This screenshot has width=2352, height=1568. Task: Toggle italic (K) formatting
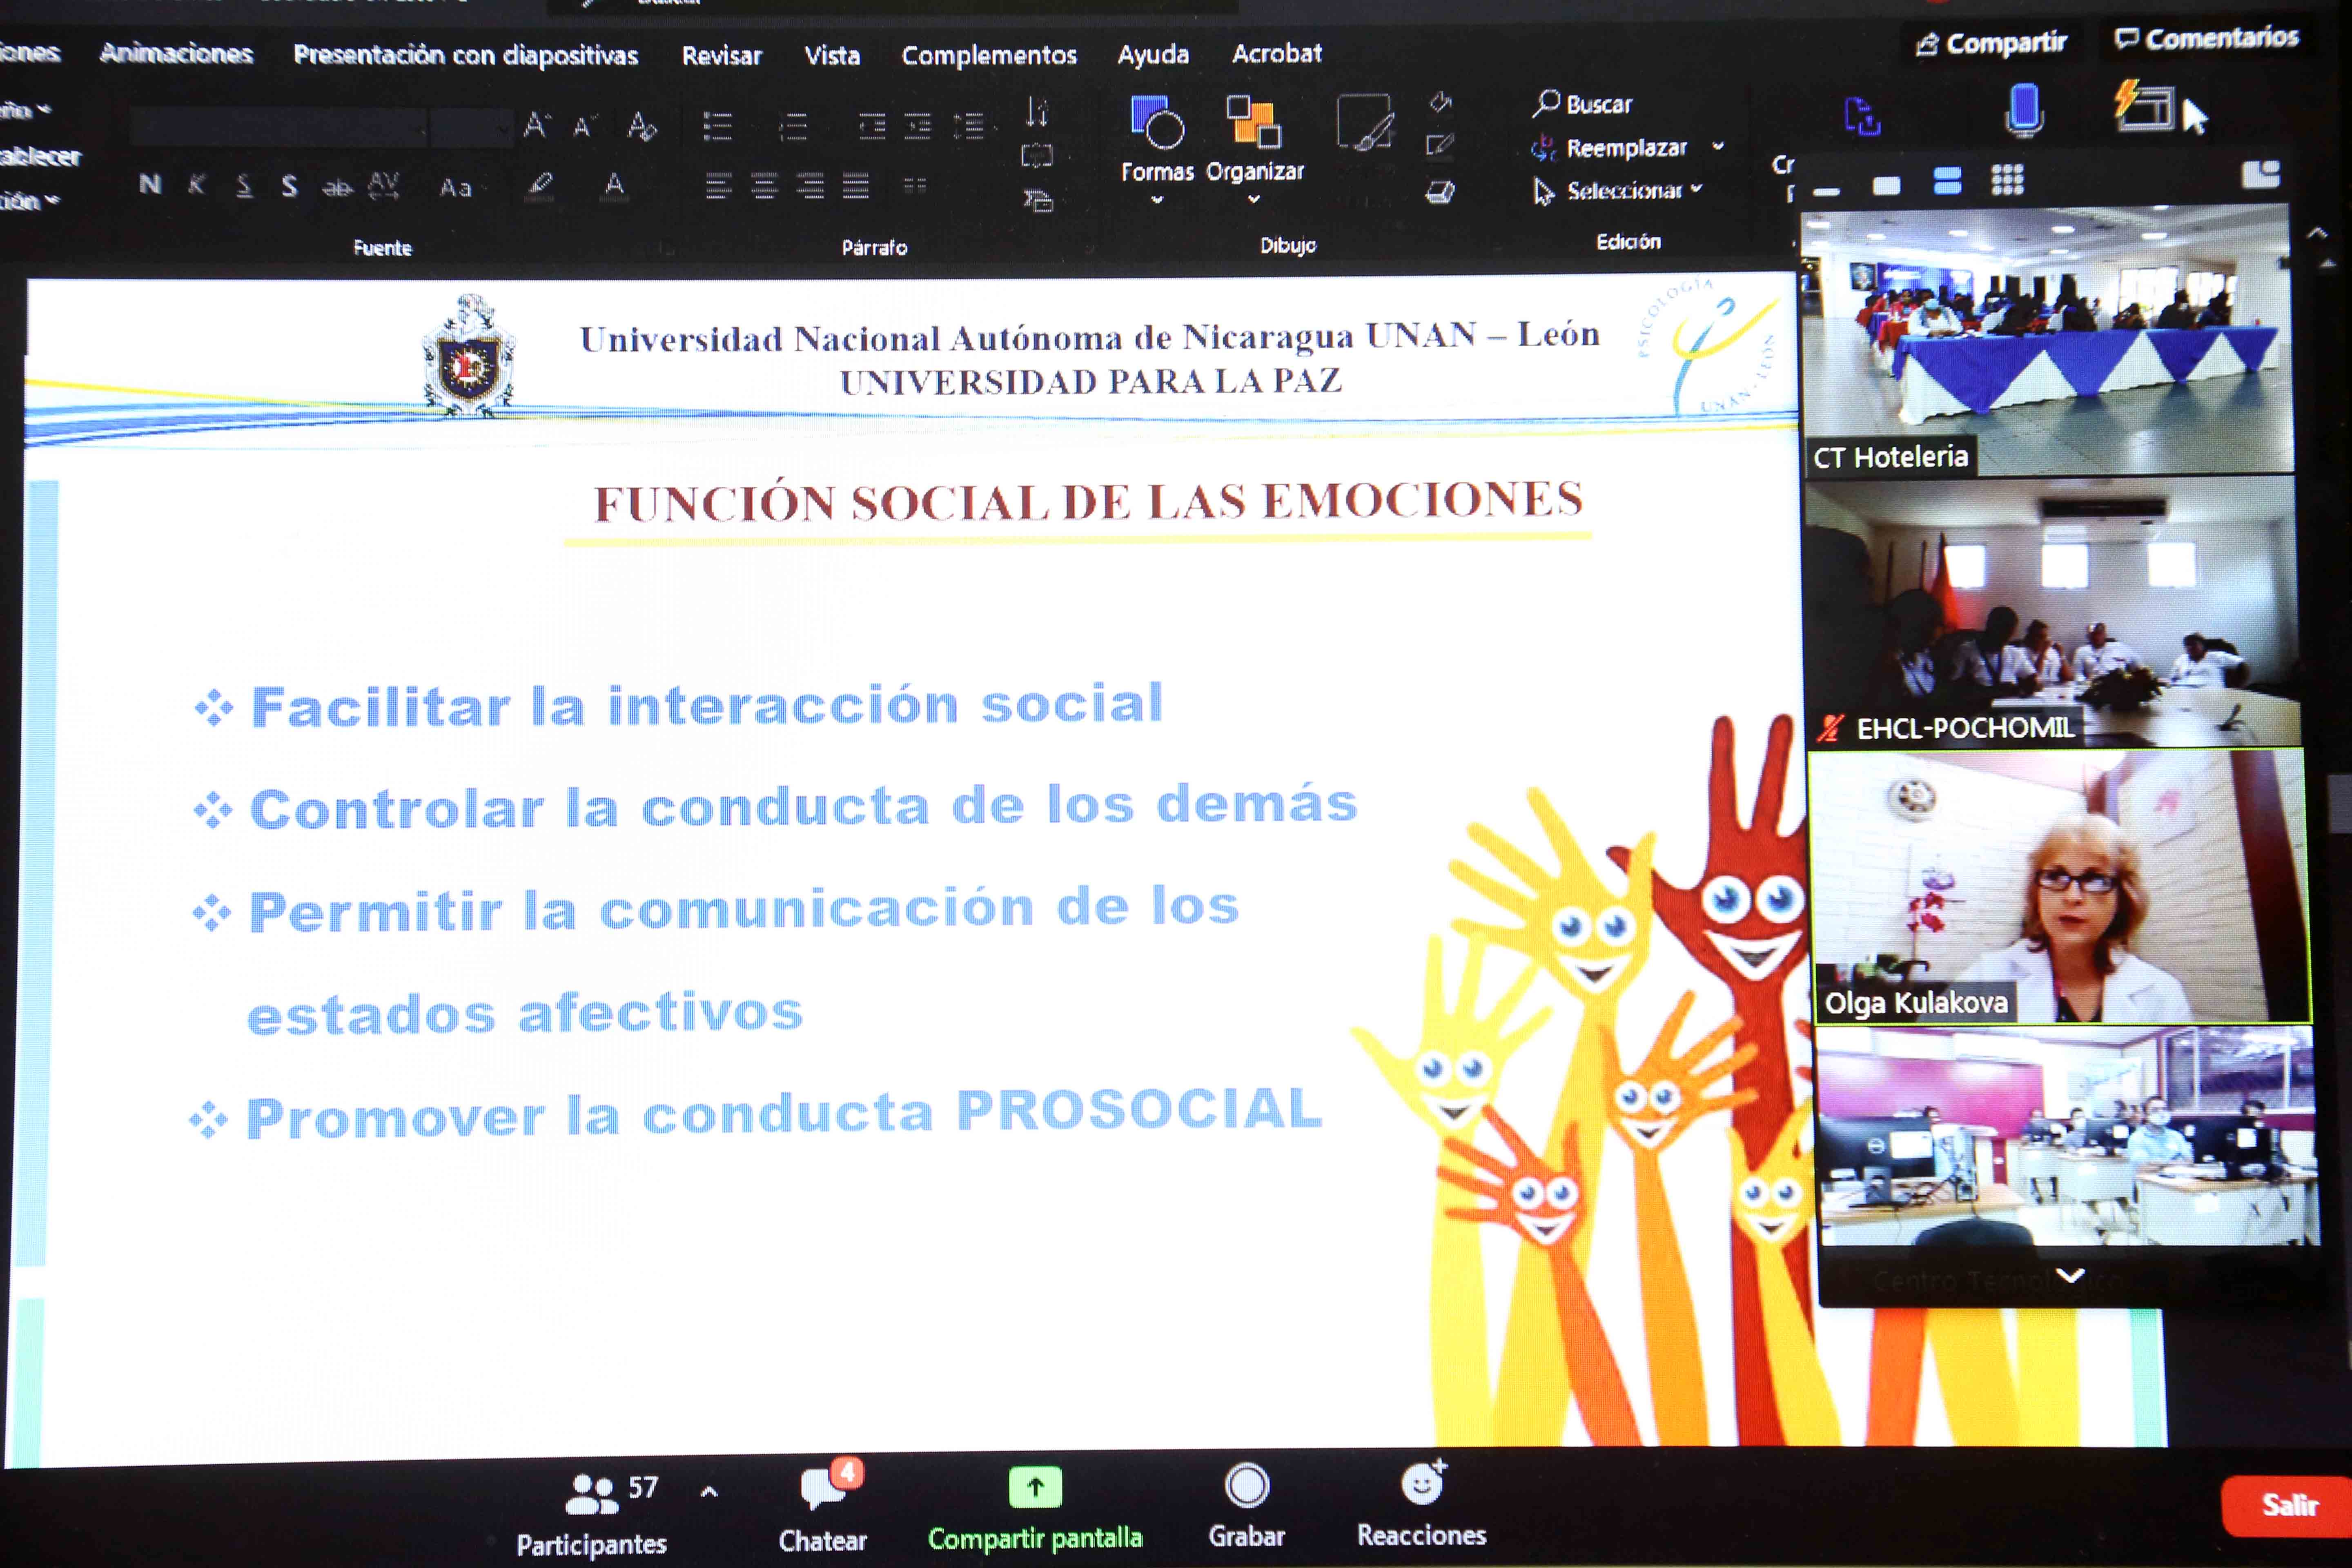coord(197,184)
